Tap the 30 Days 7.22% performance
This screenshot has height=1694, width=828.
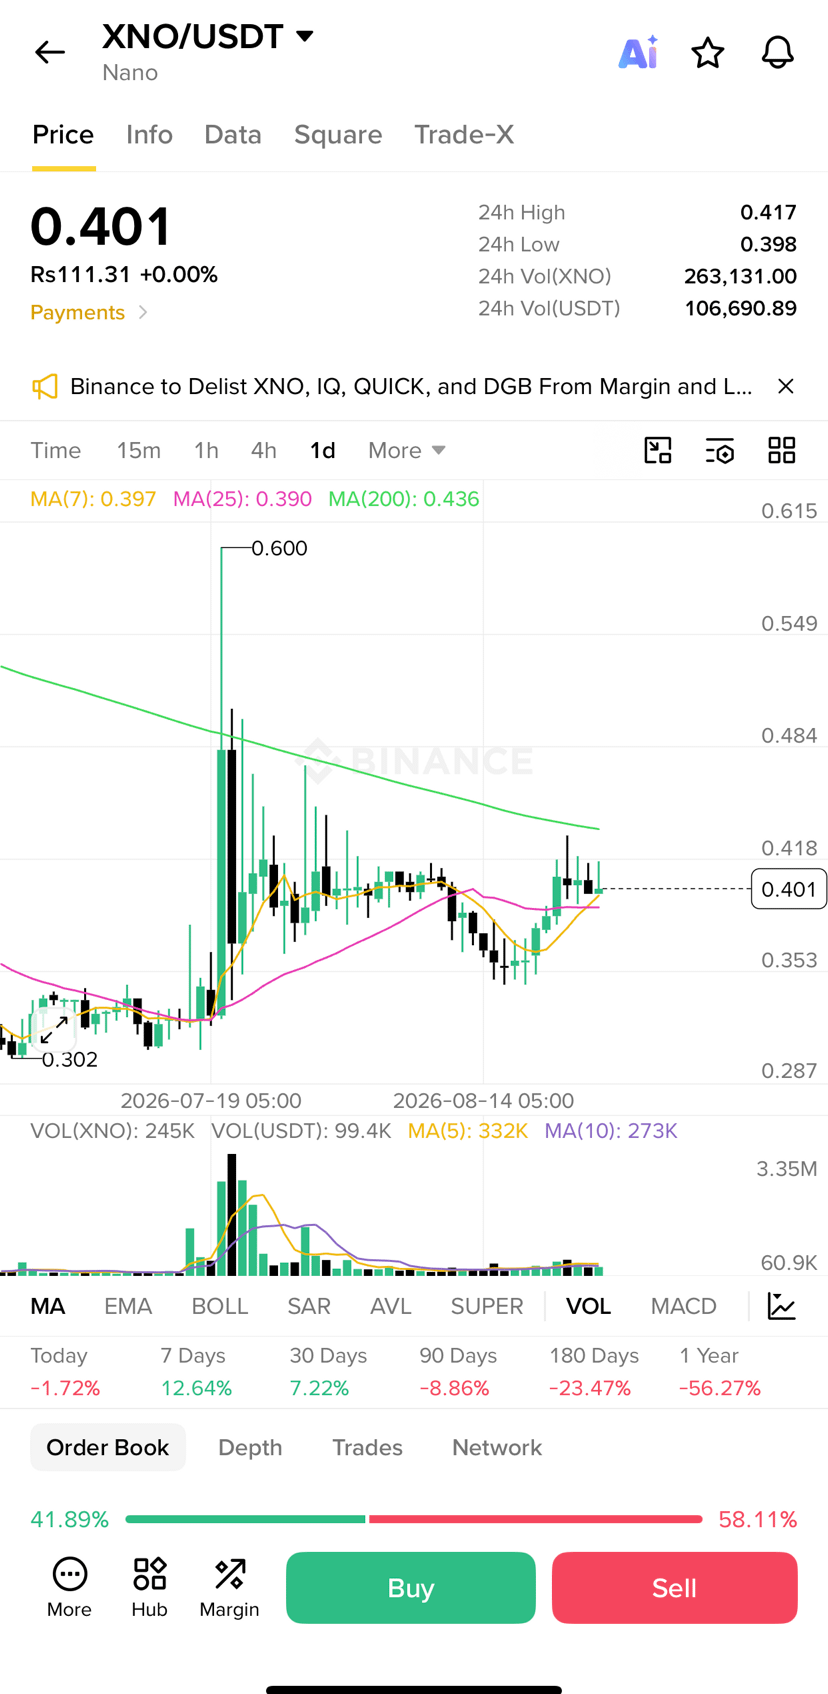pyautogui.click(x=328, y=1372)
